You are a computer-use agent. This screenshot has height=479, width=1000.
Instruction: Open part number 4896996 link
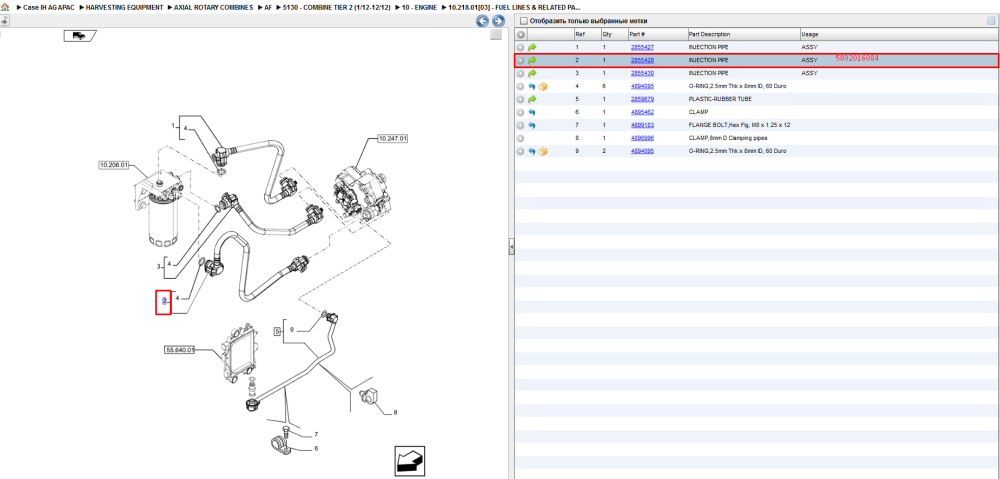642,138
